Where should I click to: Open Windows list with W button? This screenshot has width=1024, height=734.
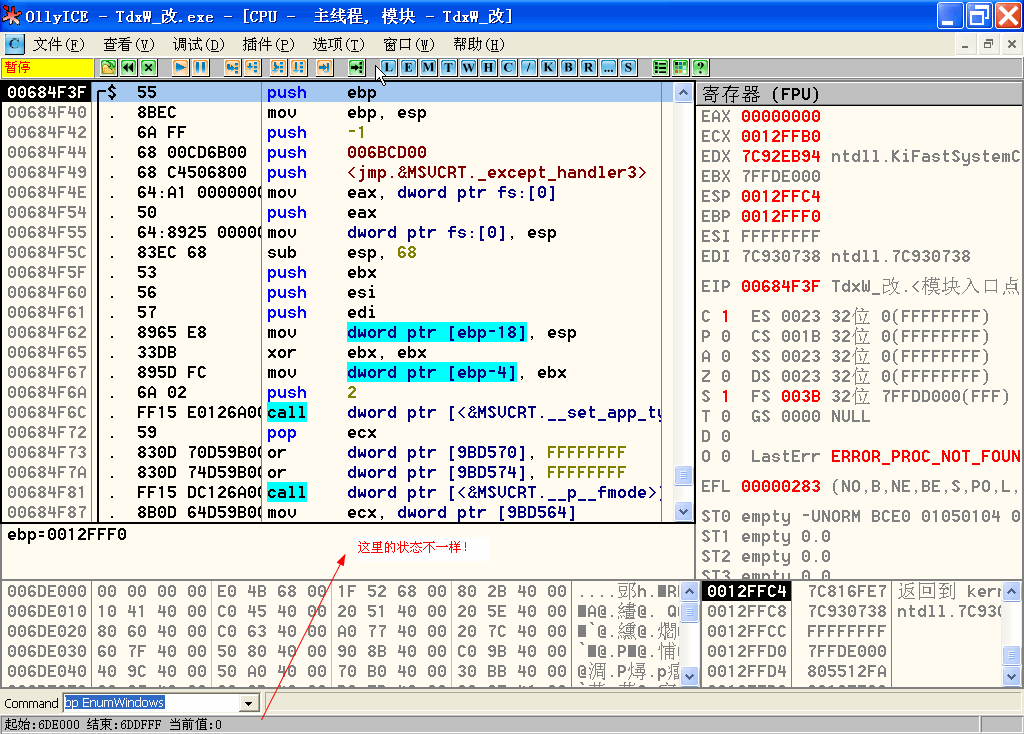468,67
